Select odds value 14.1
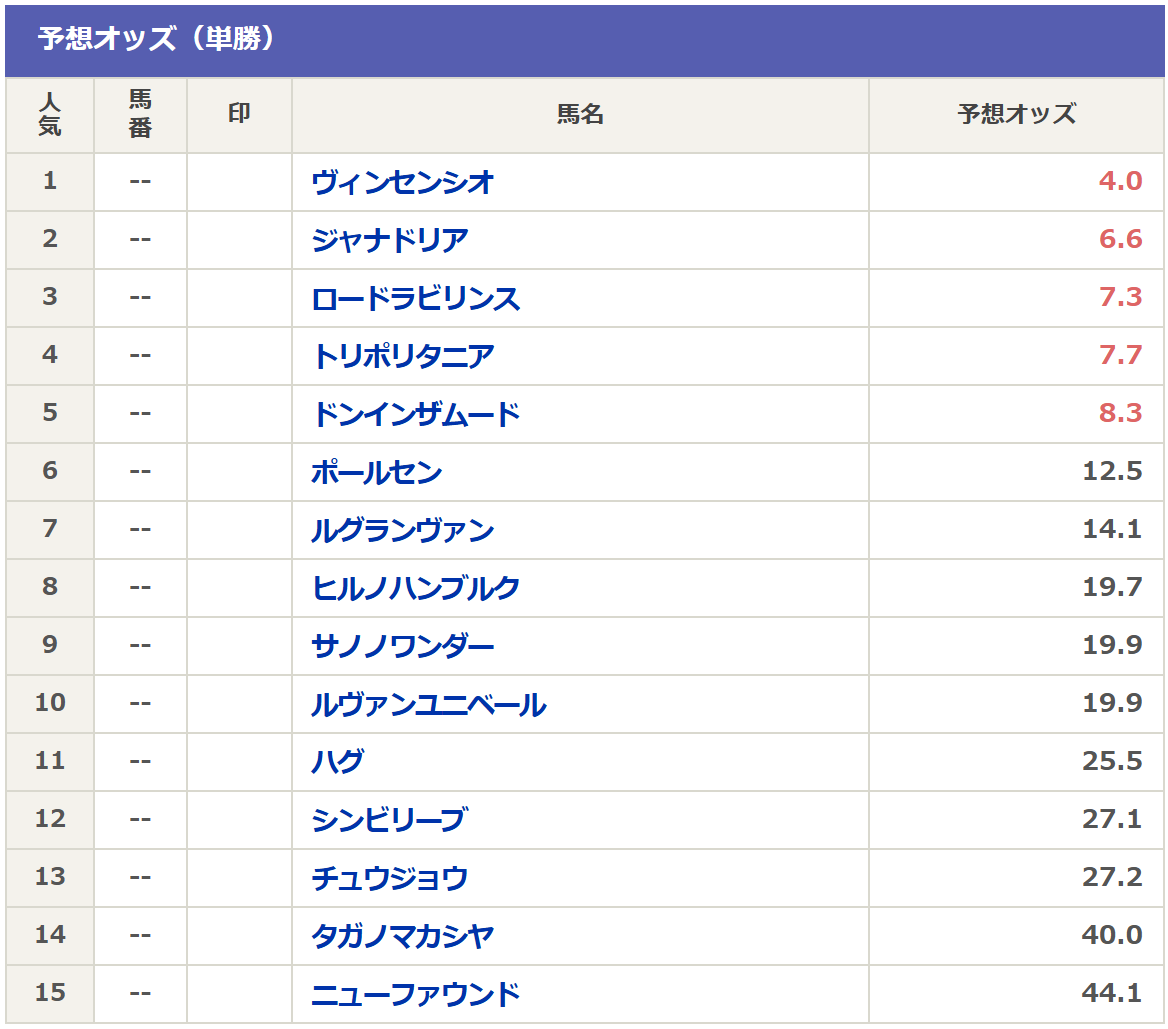This screenshot has height=1029, width=1168. click(1112, 529)
